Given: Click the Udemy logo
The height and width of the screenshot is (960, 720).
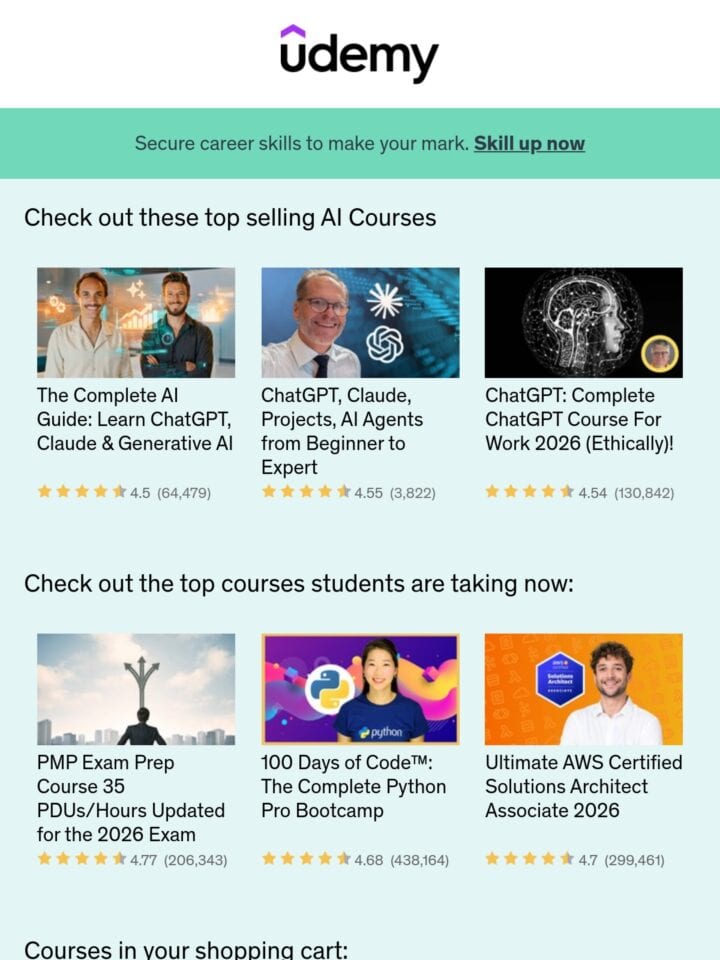Looking at the screenshot, I should tap(359, 54).
